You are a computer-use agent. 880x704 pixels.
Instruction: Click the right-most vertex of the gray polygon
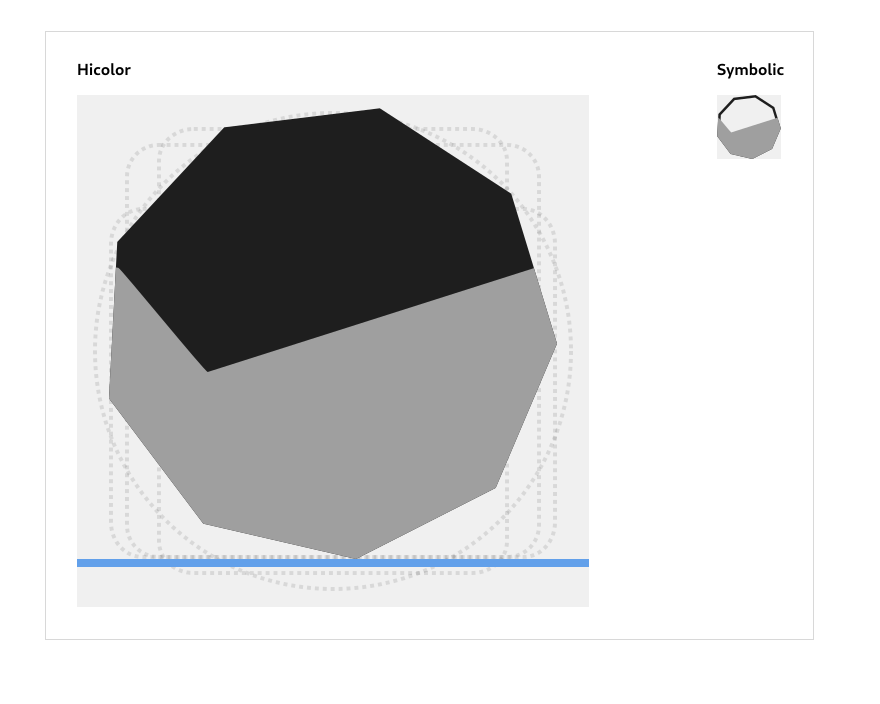point(556,345)
